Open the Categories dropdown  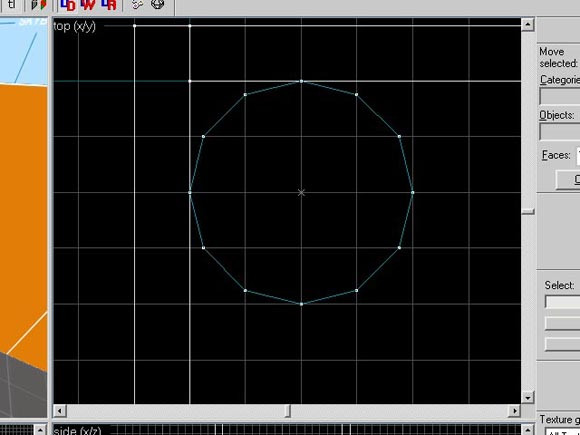tap(559, 97)
